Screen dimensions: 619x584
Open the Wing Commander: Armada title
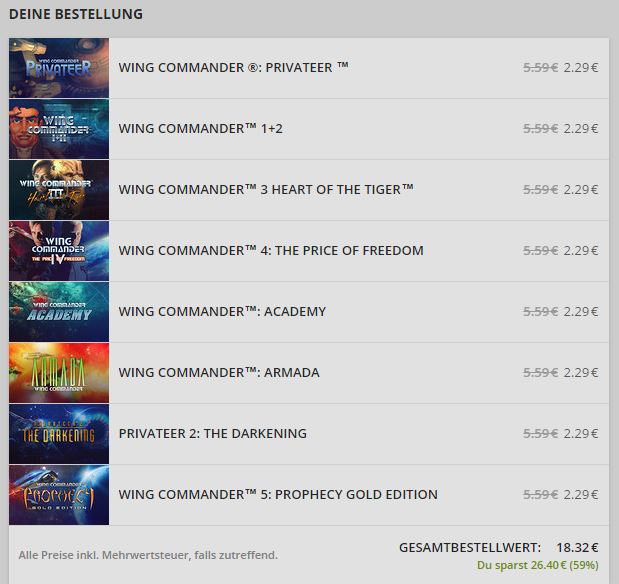coord(219,373)
